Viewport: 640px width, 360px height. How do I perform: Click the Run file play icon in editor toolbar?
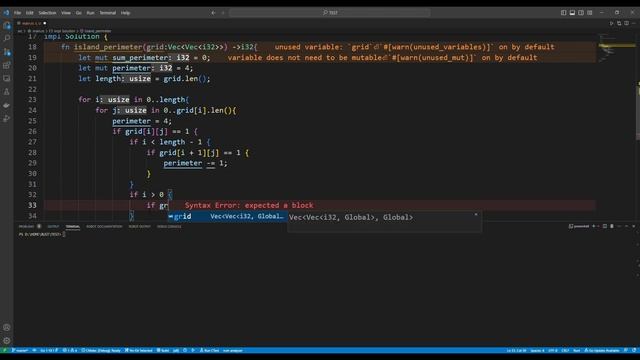(x=611, y=23)
